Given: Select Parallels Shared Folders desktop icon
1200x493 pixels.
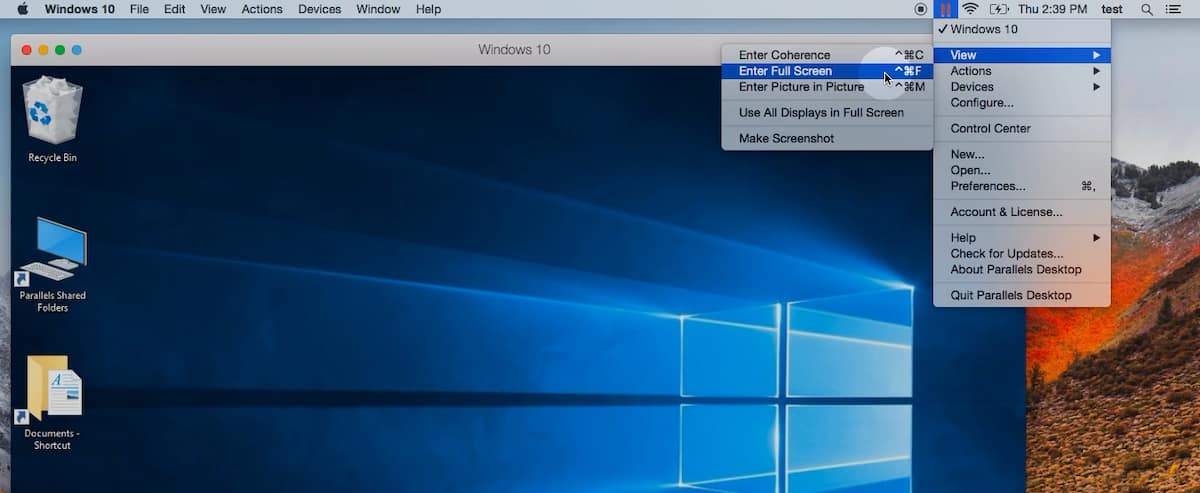Looking at the screenshot, I should (52, 265).
